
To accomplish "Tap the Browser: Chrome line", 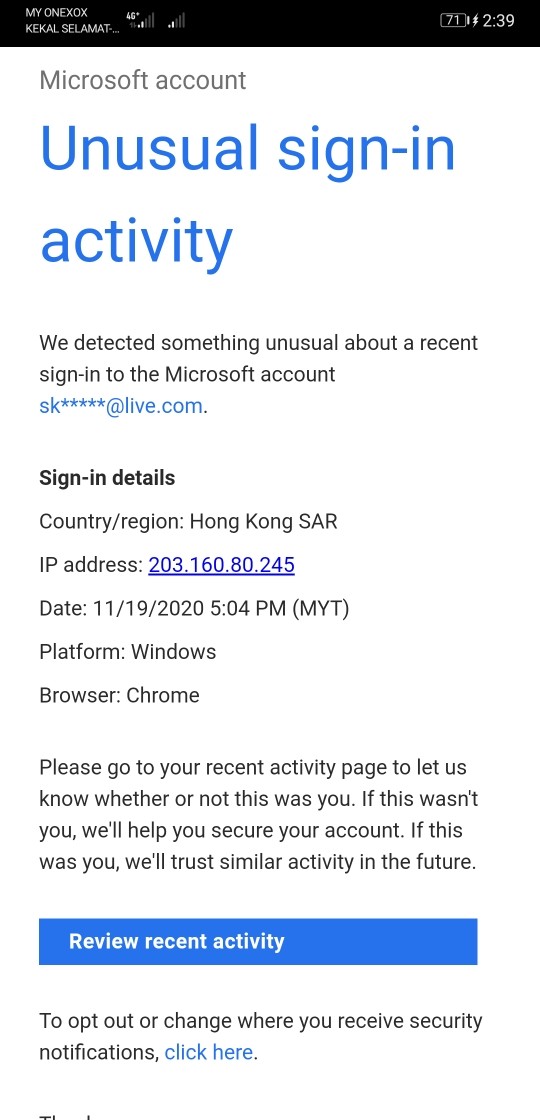I will [x=119, y=695].
